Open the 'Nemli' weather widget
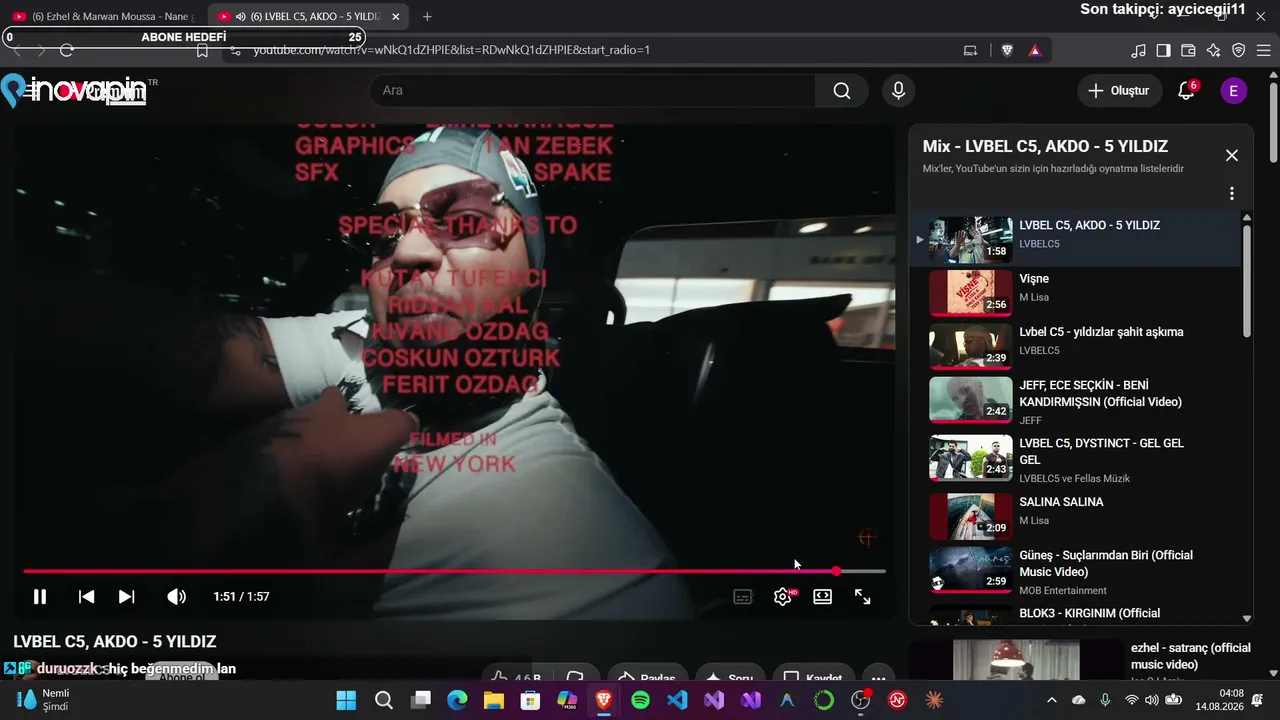1280x720 pixels. [45, 700]
